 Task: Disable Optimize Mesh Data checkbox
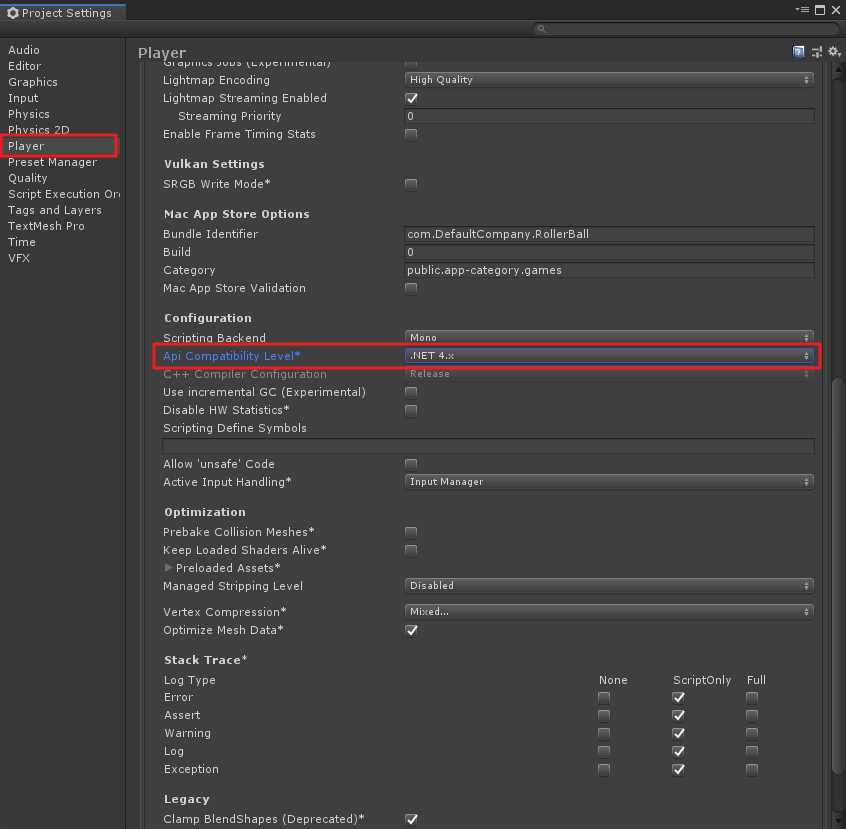[x=411, y=630]
